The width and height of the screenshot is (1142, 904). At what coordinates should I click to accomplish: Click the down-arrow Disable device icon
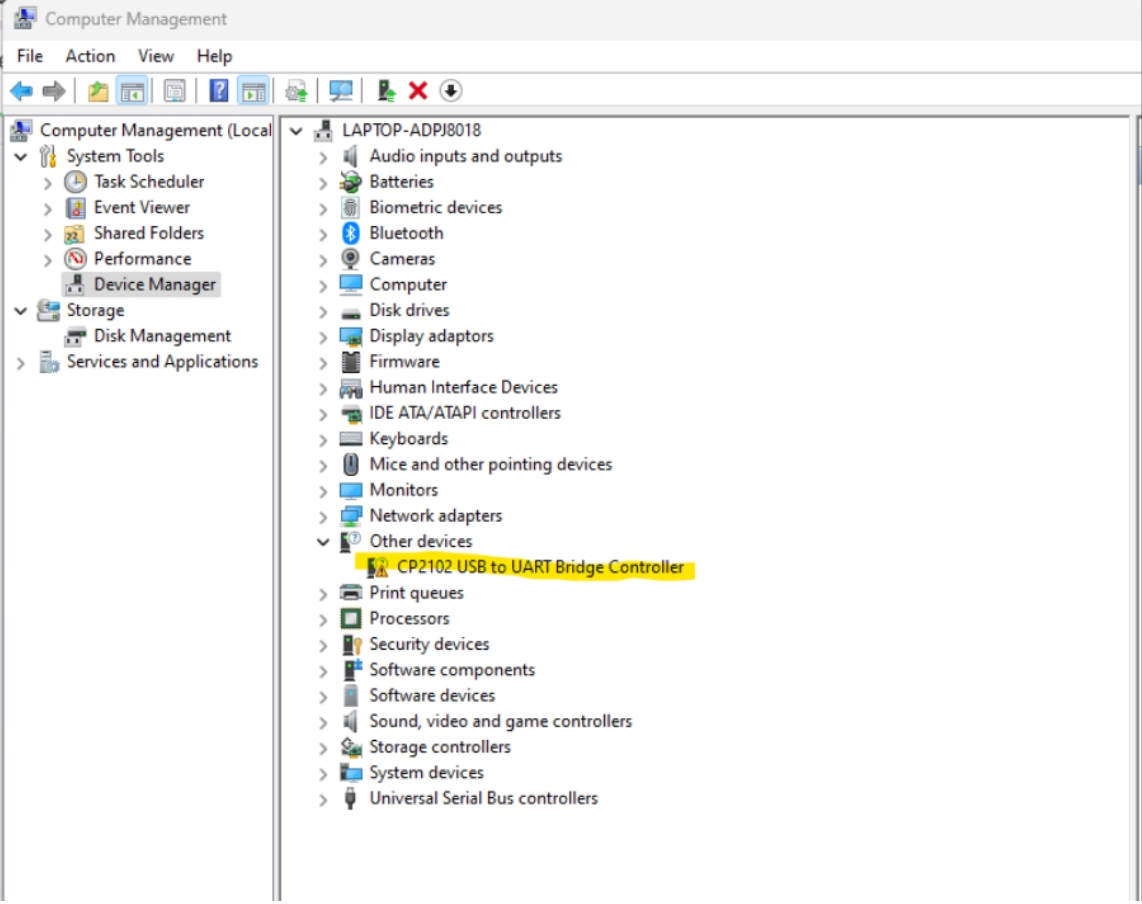click(x=451, y=91)
